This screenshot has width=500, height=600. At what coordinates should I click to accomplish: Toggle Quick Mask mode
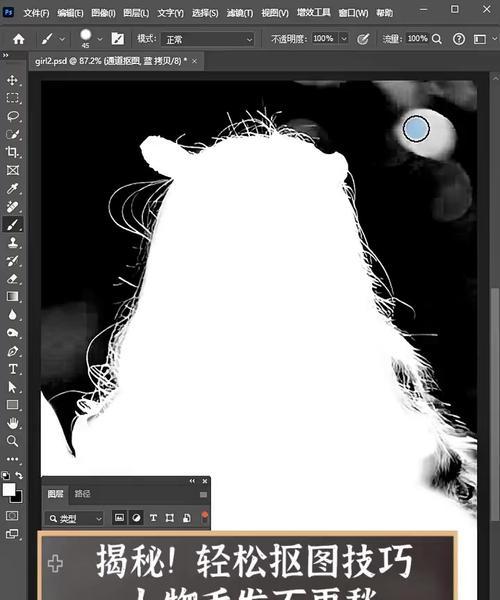[12, 515]
